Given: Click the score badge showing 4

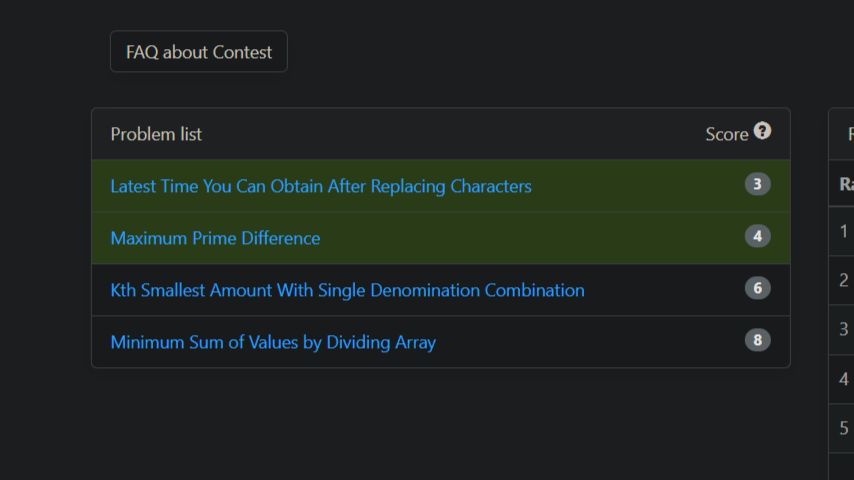Looking at the screenshot, I should point(758,236).
